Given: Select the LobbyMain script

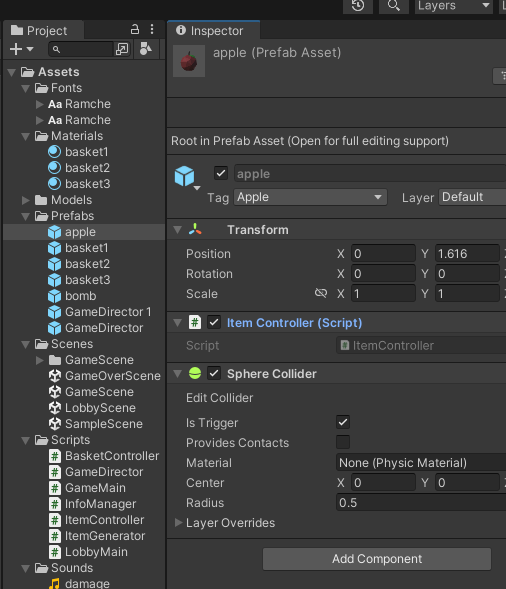Looking at the screenshot, I should point(88,552).
